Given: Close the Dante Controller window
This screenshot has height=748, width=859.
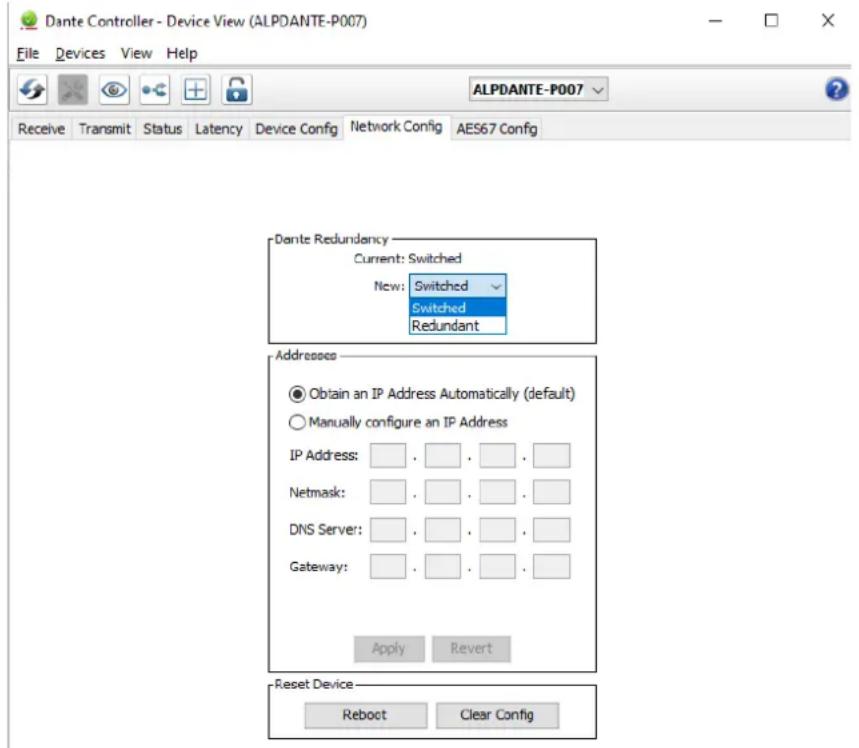Looking at the screenshot, I should click(828, 21).
